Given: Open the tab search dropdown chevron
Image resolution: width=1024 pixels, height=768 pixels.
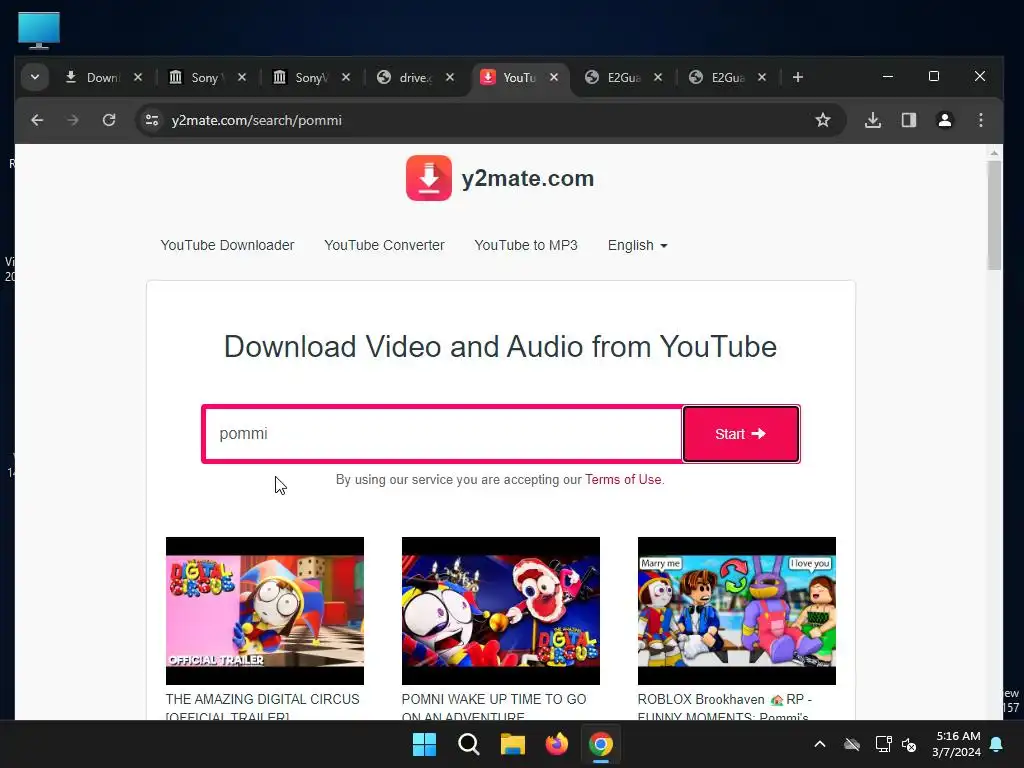Looking at the screenshot, I should tap(35, 77).
